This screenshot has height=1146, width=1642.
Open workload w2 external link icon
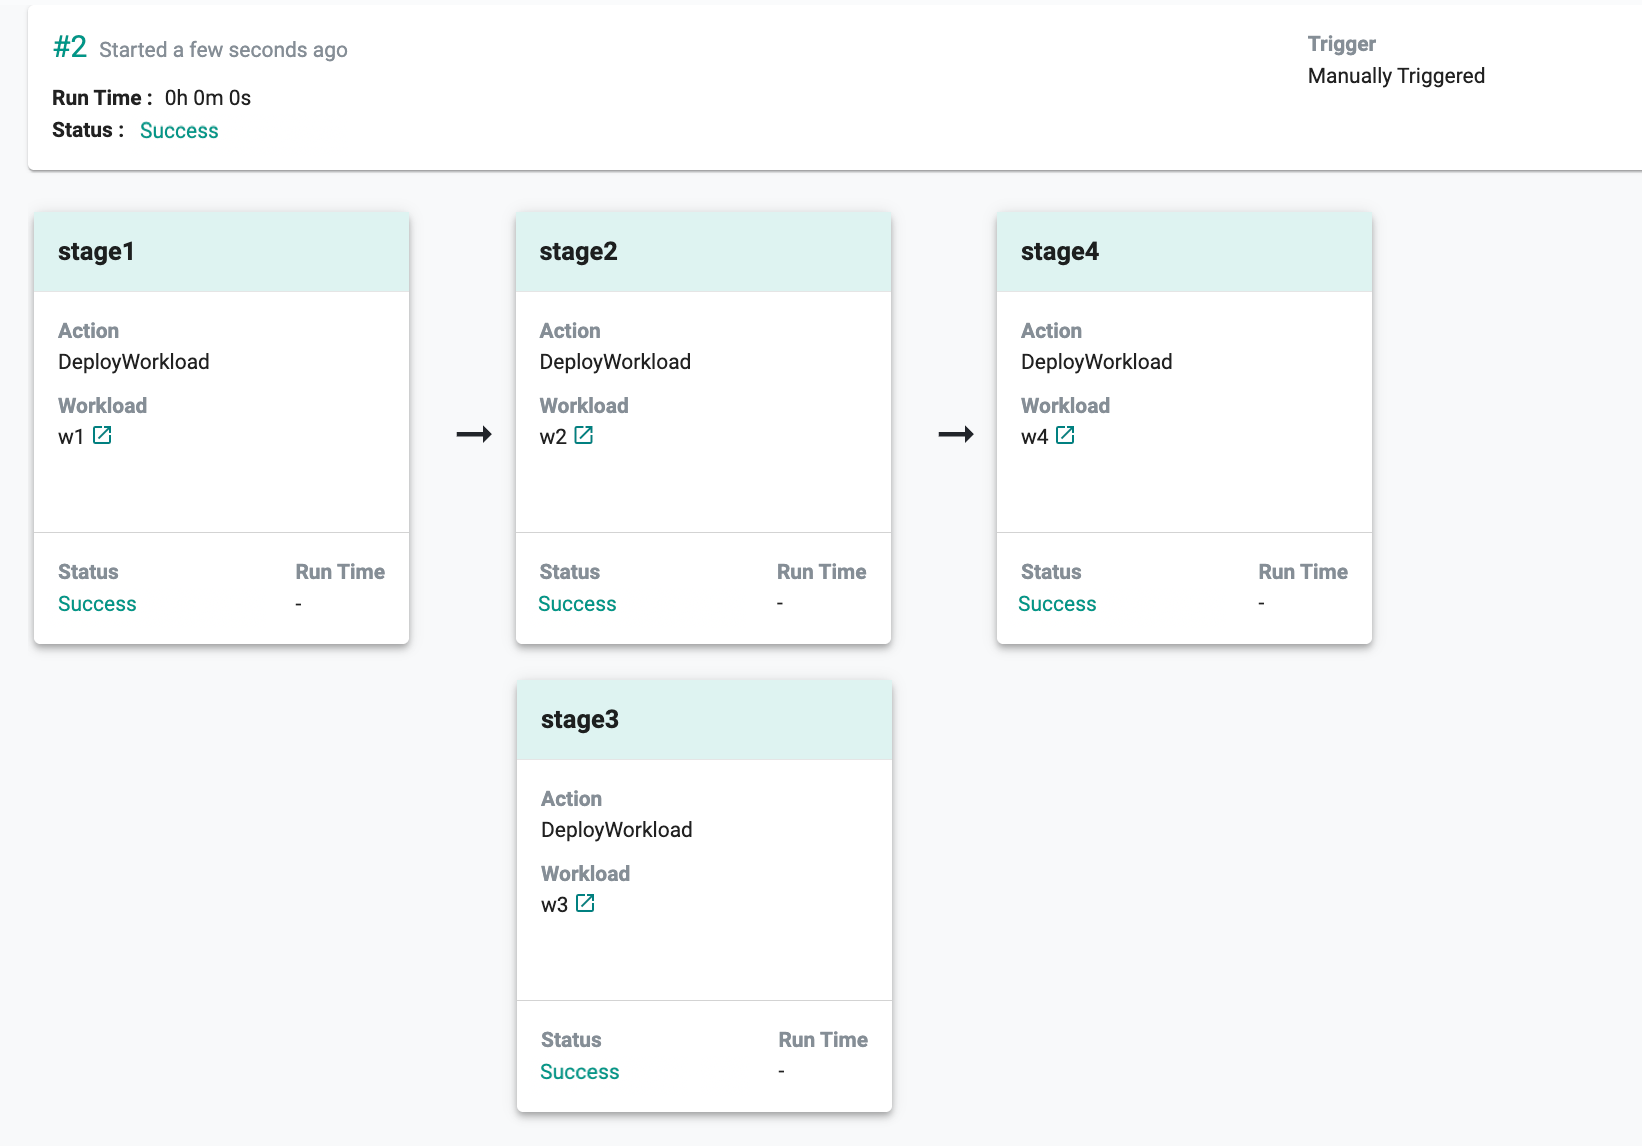(x=584, y=435)
